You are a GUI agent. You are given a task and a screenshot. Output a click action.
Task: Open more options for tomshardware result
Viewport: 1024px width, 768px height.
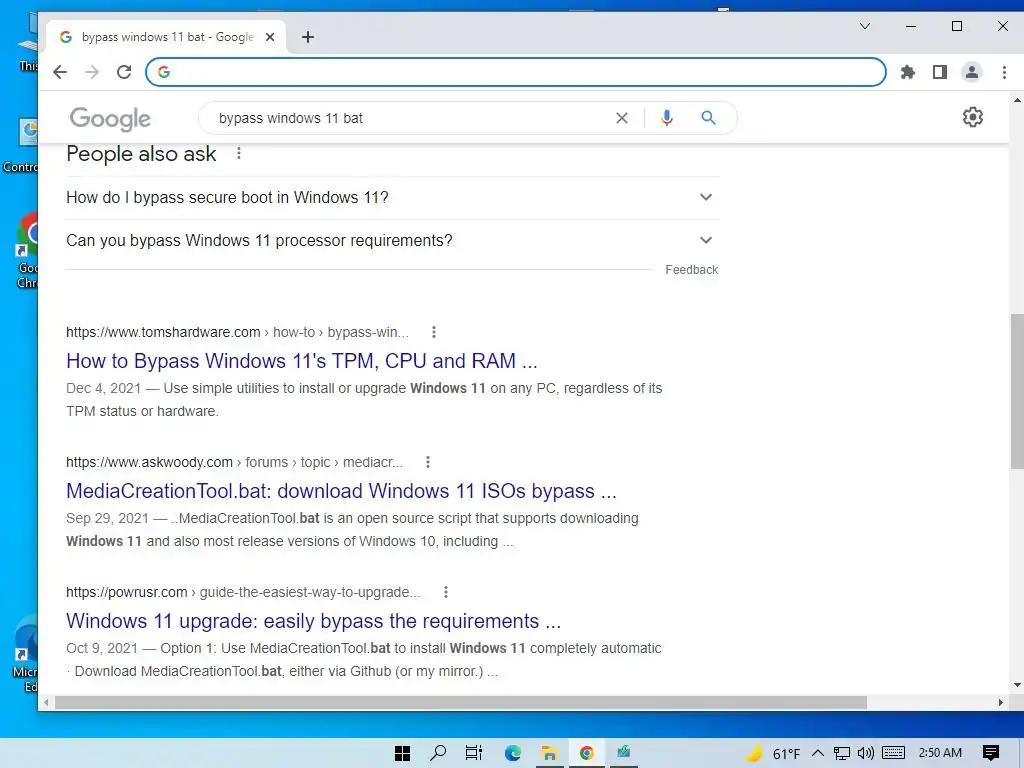coord(434,332)
